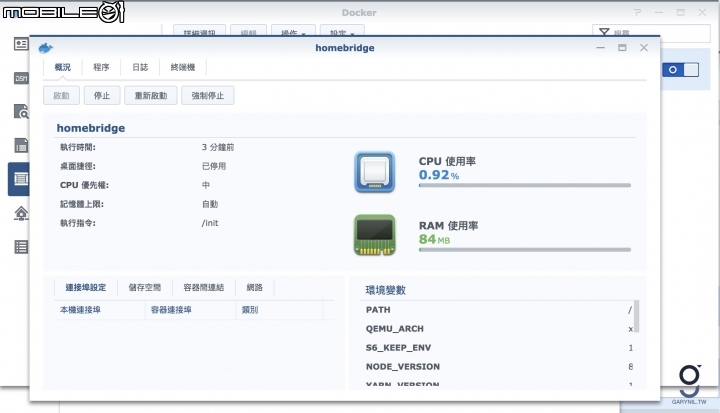The image size is (720, 413).
Task: Switch to the 程序 tab
Action: click(x=101, y=68)
